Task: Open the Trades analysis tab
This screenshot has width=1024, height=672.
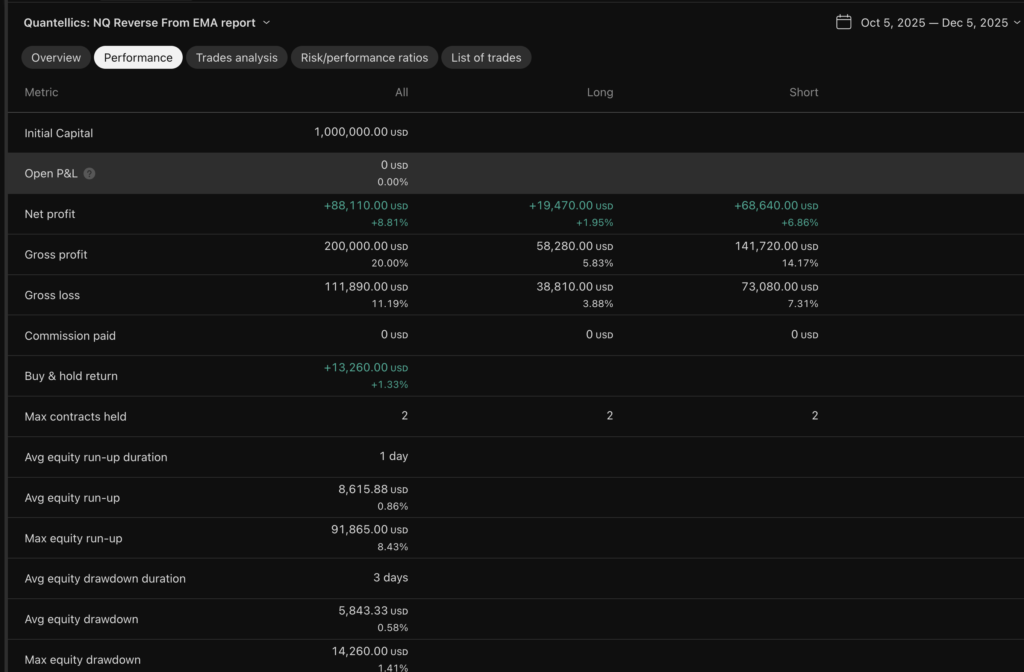Action: coord(236,58)
